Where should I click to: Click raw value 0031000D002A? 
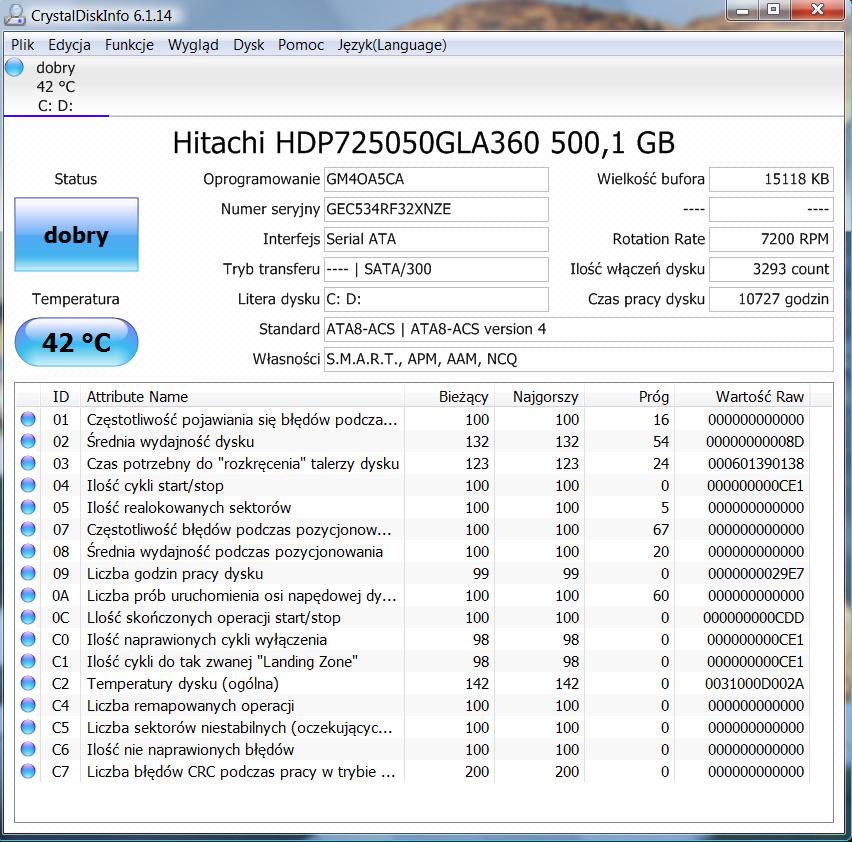tap(754, 683)
